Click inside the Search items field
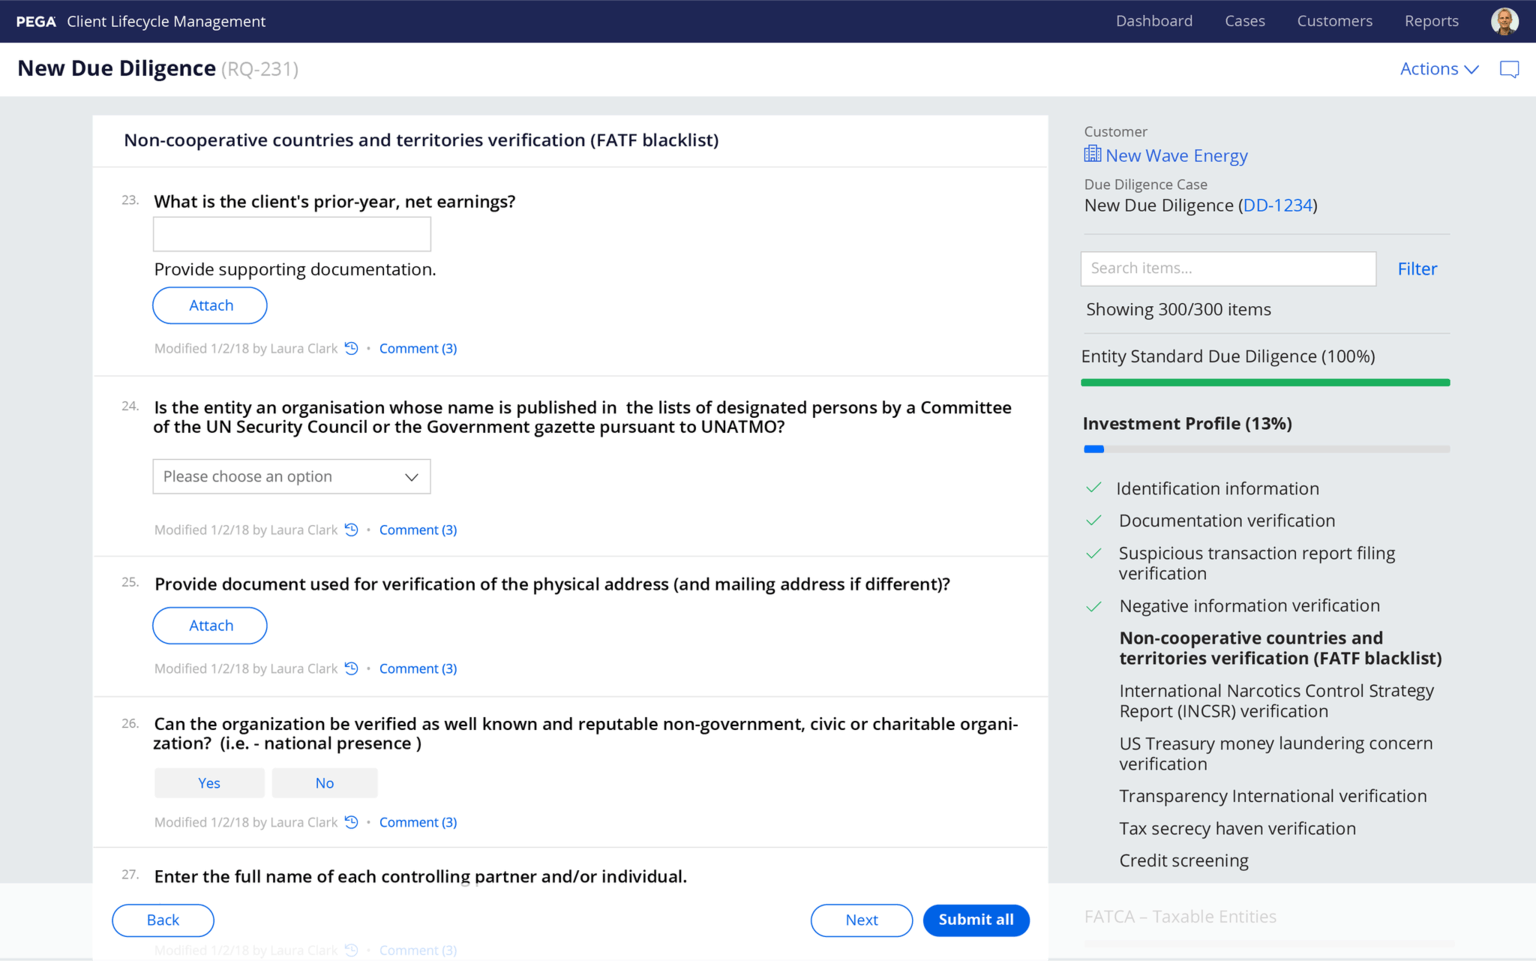 coord(1227,268)
